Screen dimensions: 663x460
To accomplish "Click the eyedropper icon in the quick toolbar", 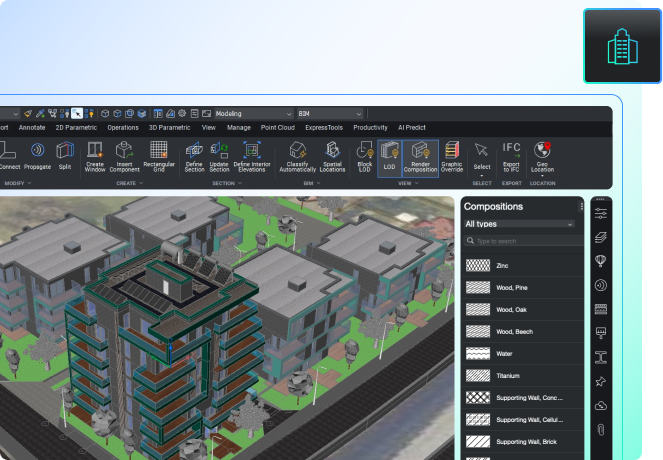I will 40,113.
